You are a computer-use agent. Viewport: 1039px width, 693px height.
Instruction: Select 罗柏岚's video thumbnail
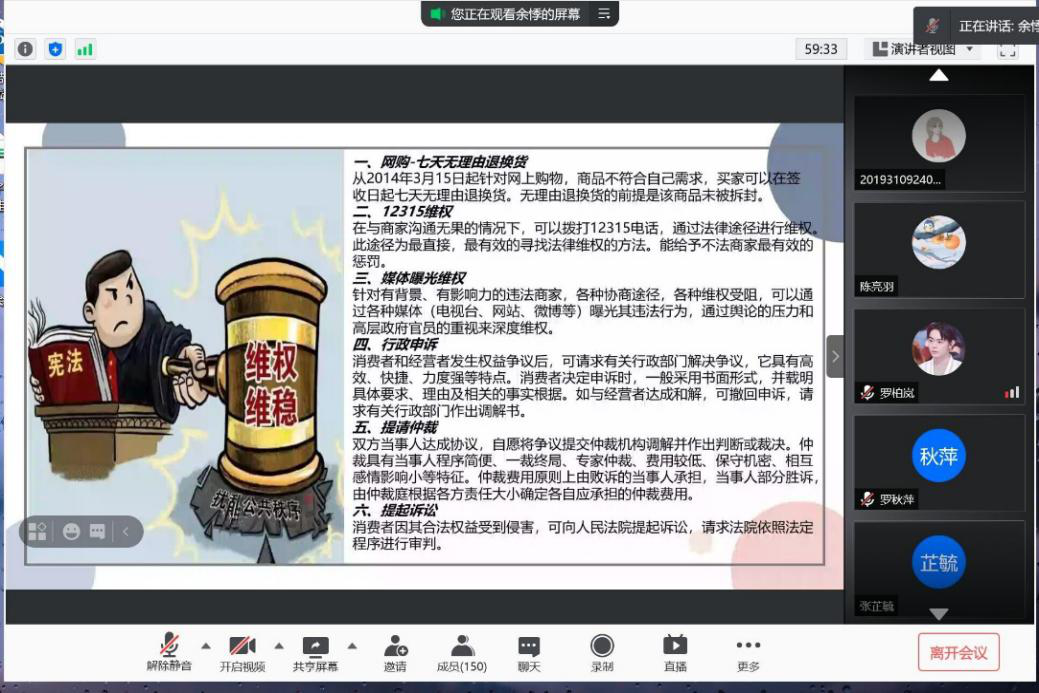click(x=938, y=355)
